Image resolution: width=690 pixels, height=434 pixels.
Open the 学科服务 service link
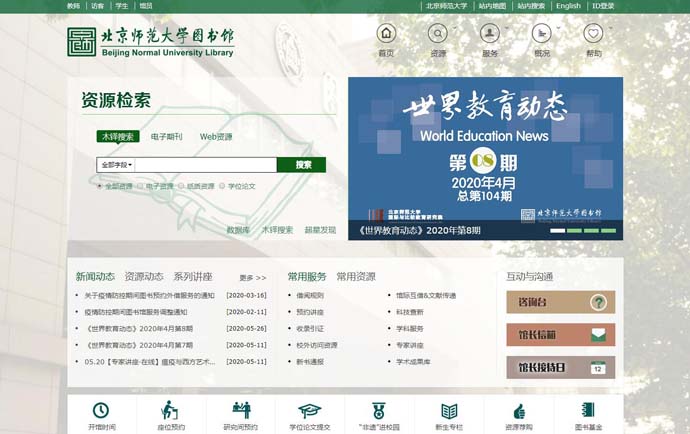[410, 329]
